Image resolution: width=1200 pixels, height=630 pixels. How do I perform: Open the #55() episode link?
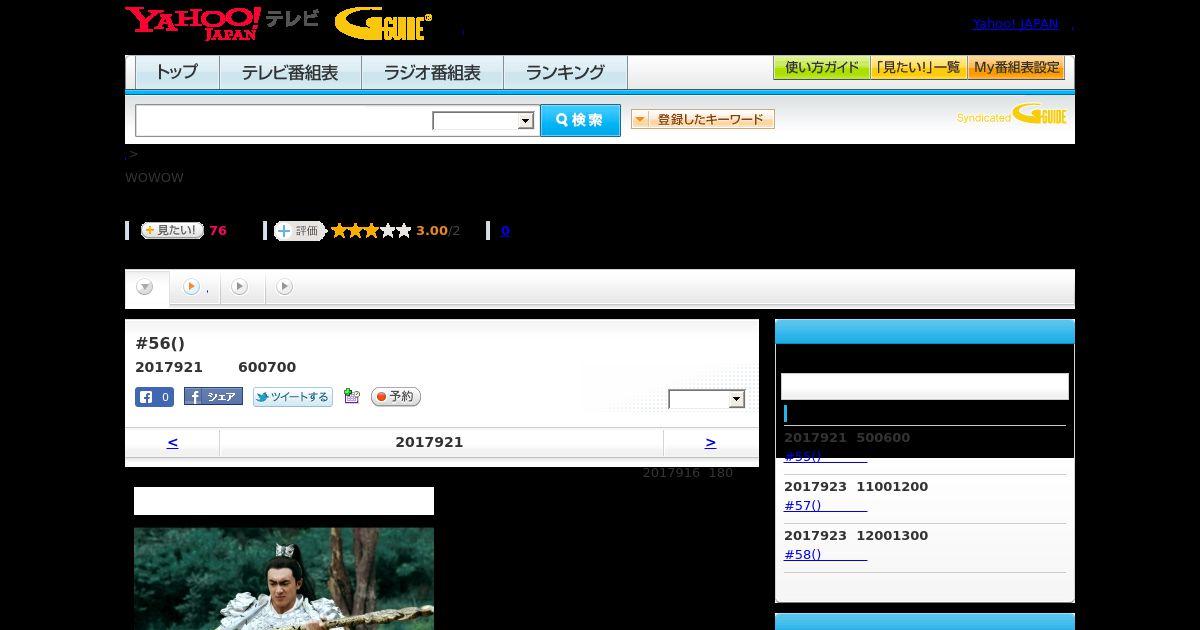[825, 456]
